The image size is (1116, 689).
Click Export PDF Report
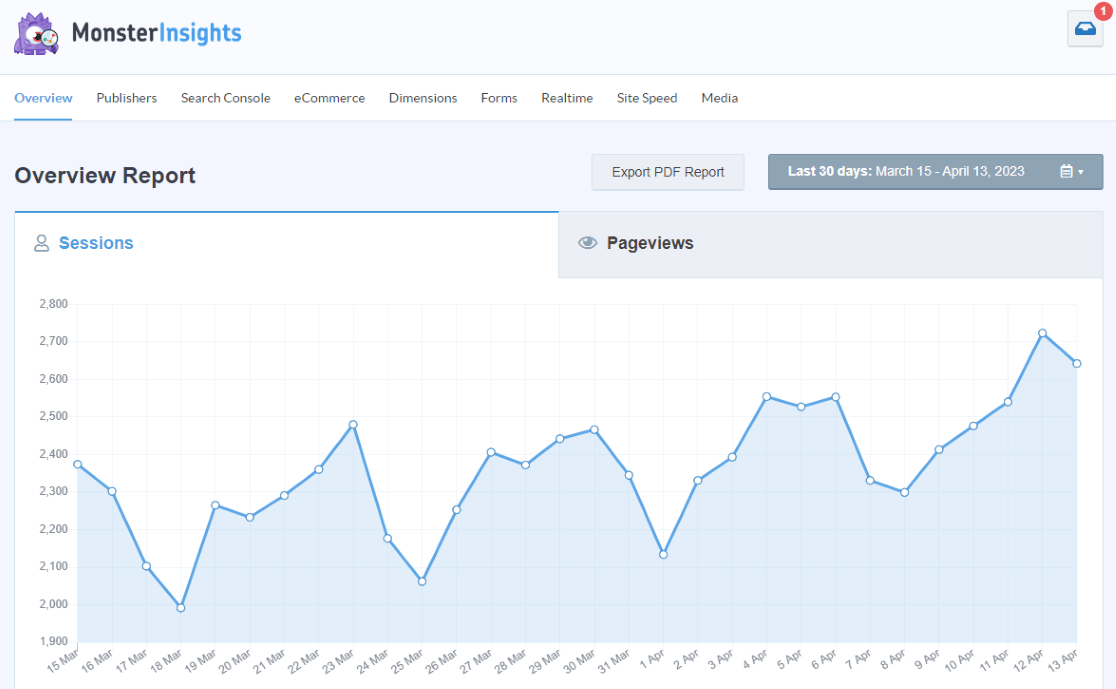[x=667, y=172]
